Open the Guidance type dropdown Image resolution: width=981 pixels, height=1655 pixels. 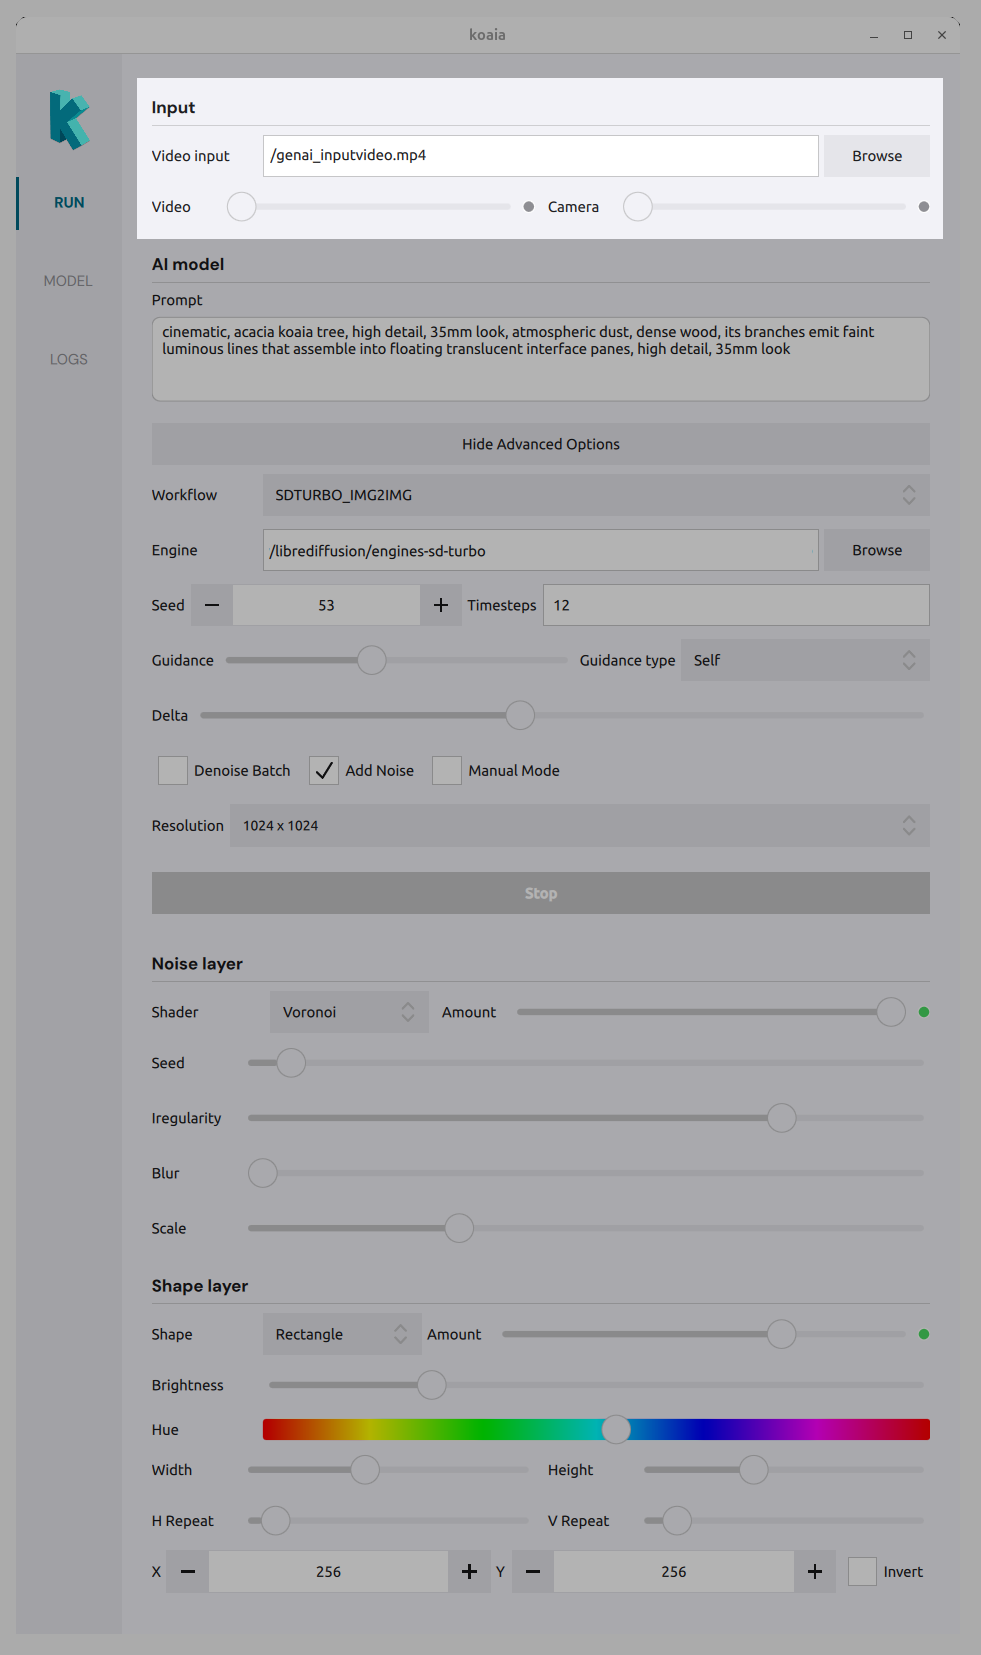pos(804,660)
